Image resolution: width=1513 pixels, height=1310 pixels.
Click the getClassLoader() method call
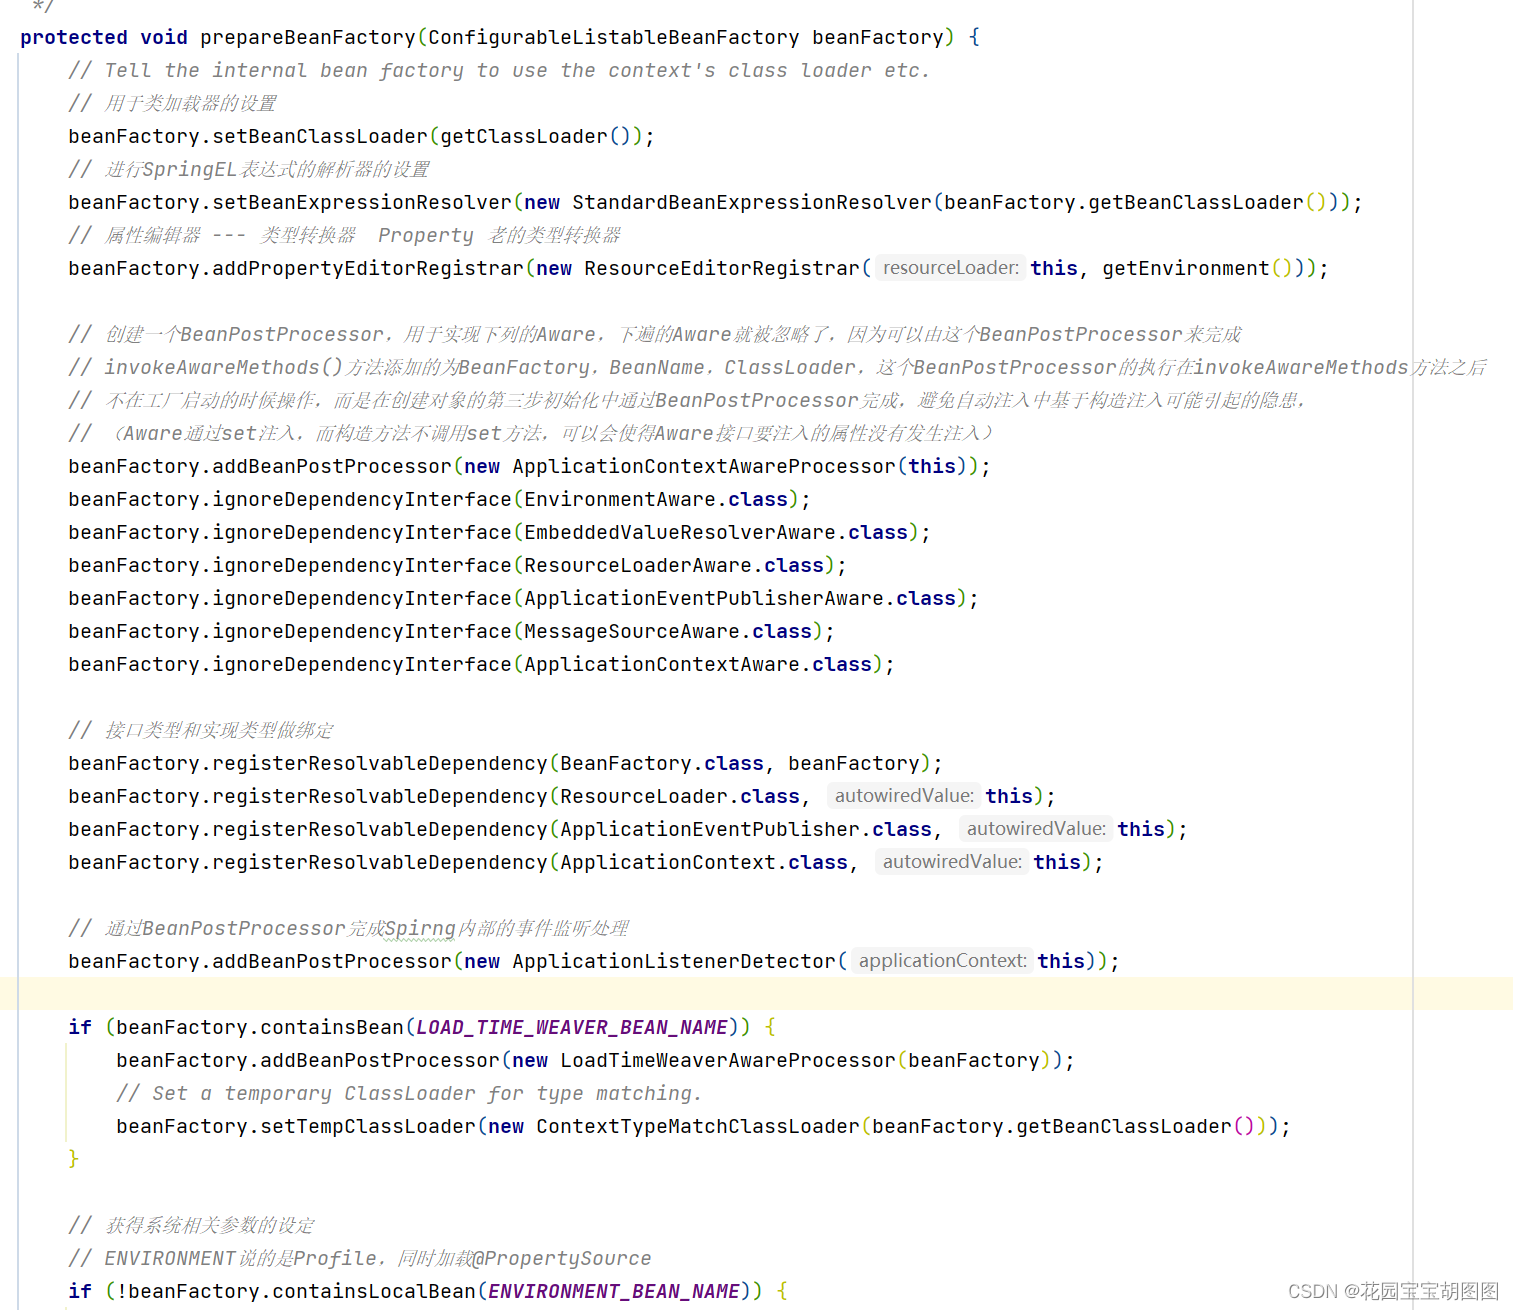[537, 136]
